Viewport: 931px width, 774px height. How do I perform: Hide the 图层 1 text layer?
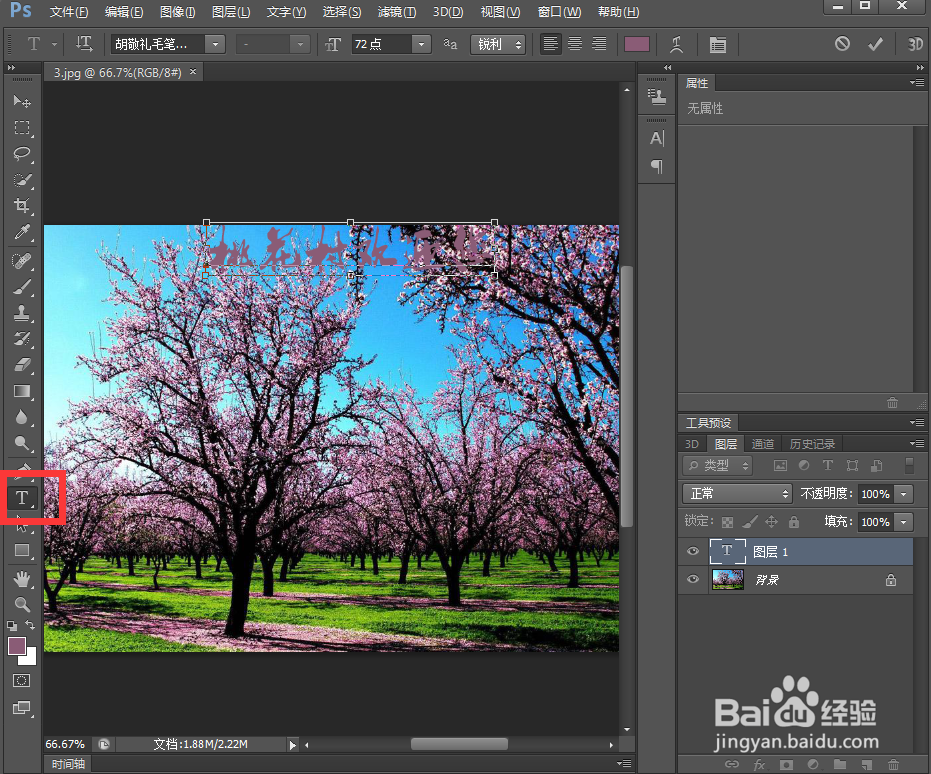click(x=692, y=551)
